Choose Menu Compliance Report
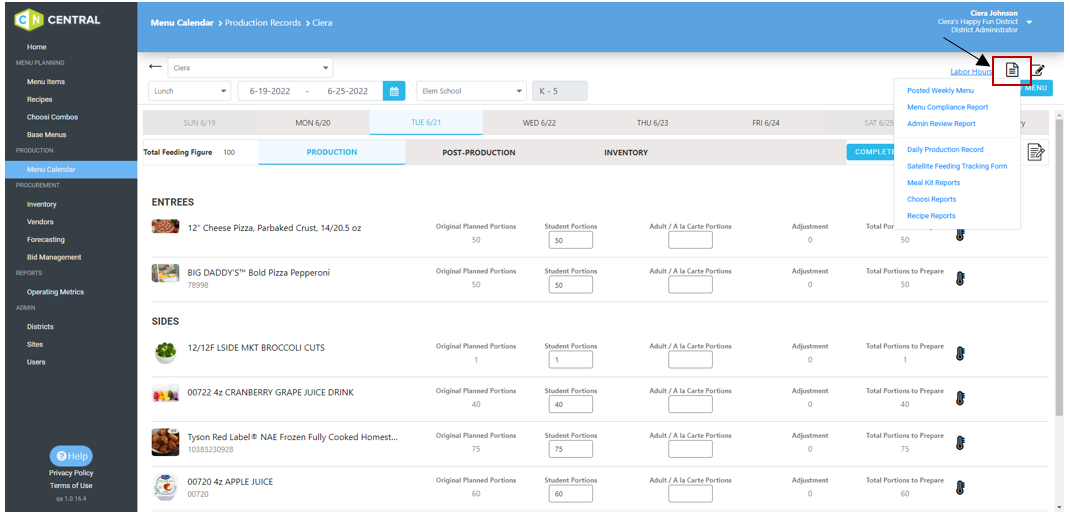The width and height of the screenshot is (1070, 517). (x=947, y=107)
